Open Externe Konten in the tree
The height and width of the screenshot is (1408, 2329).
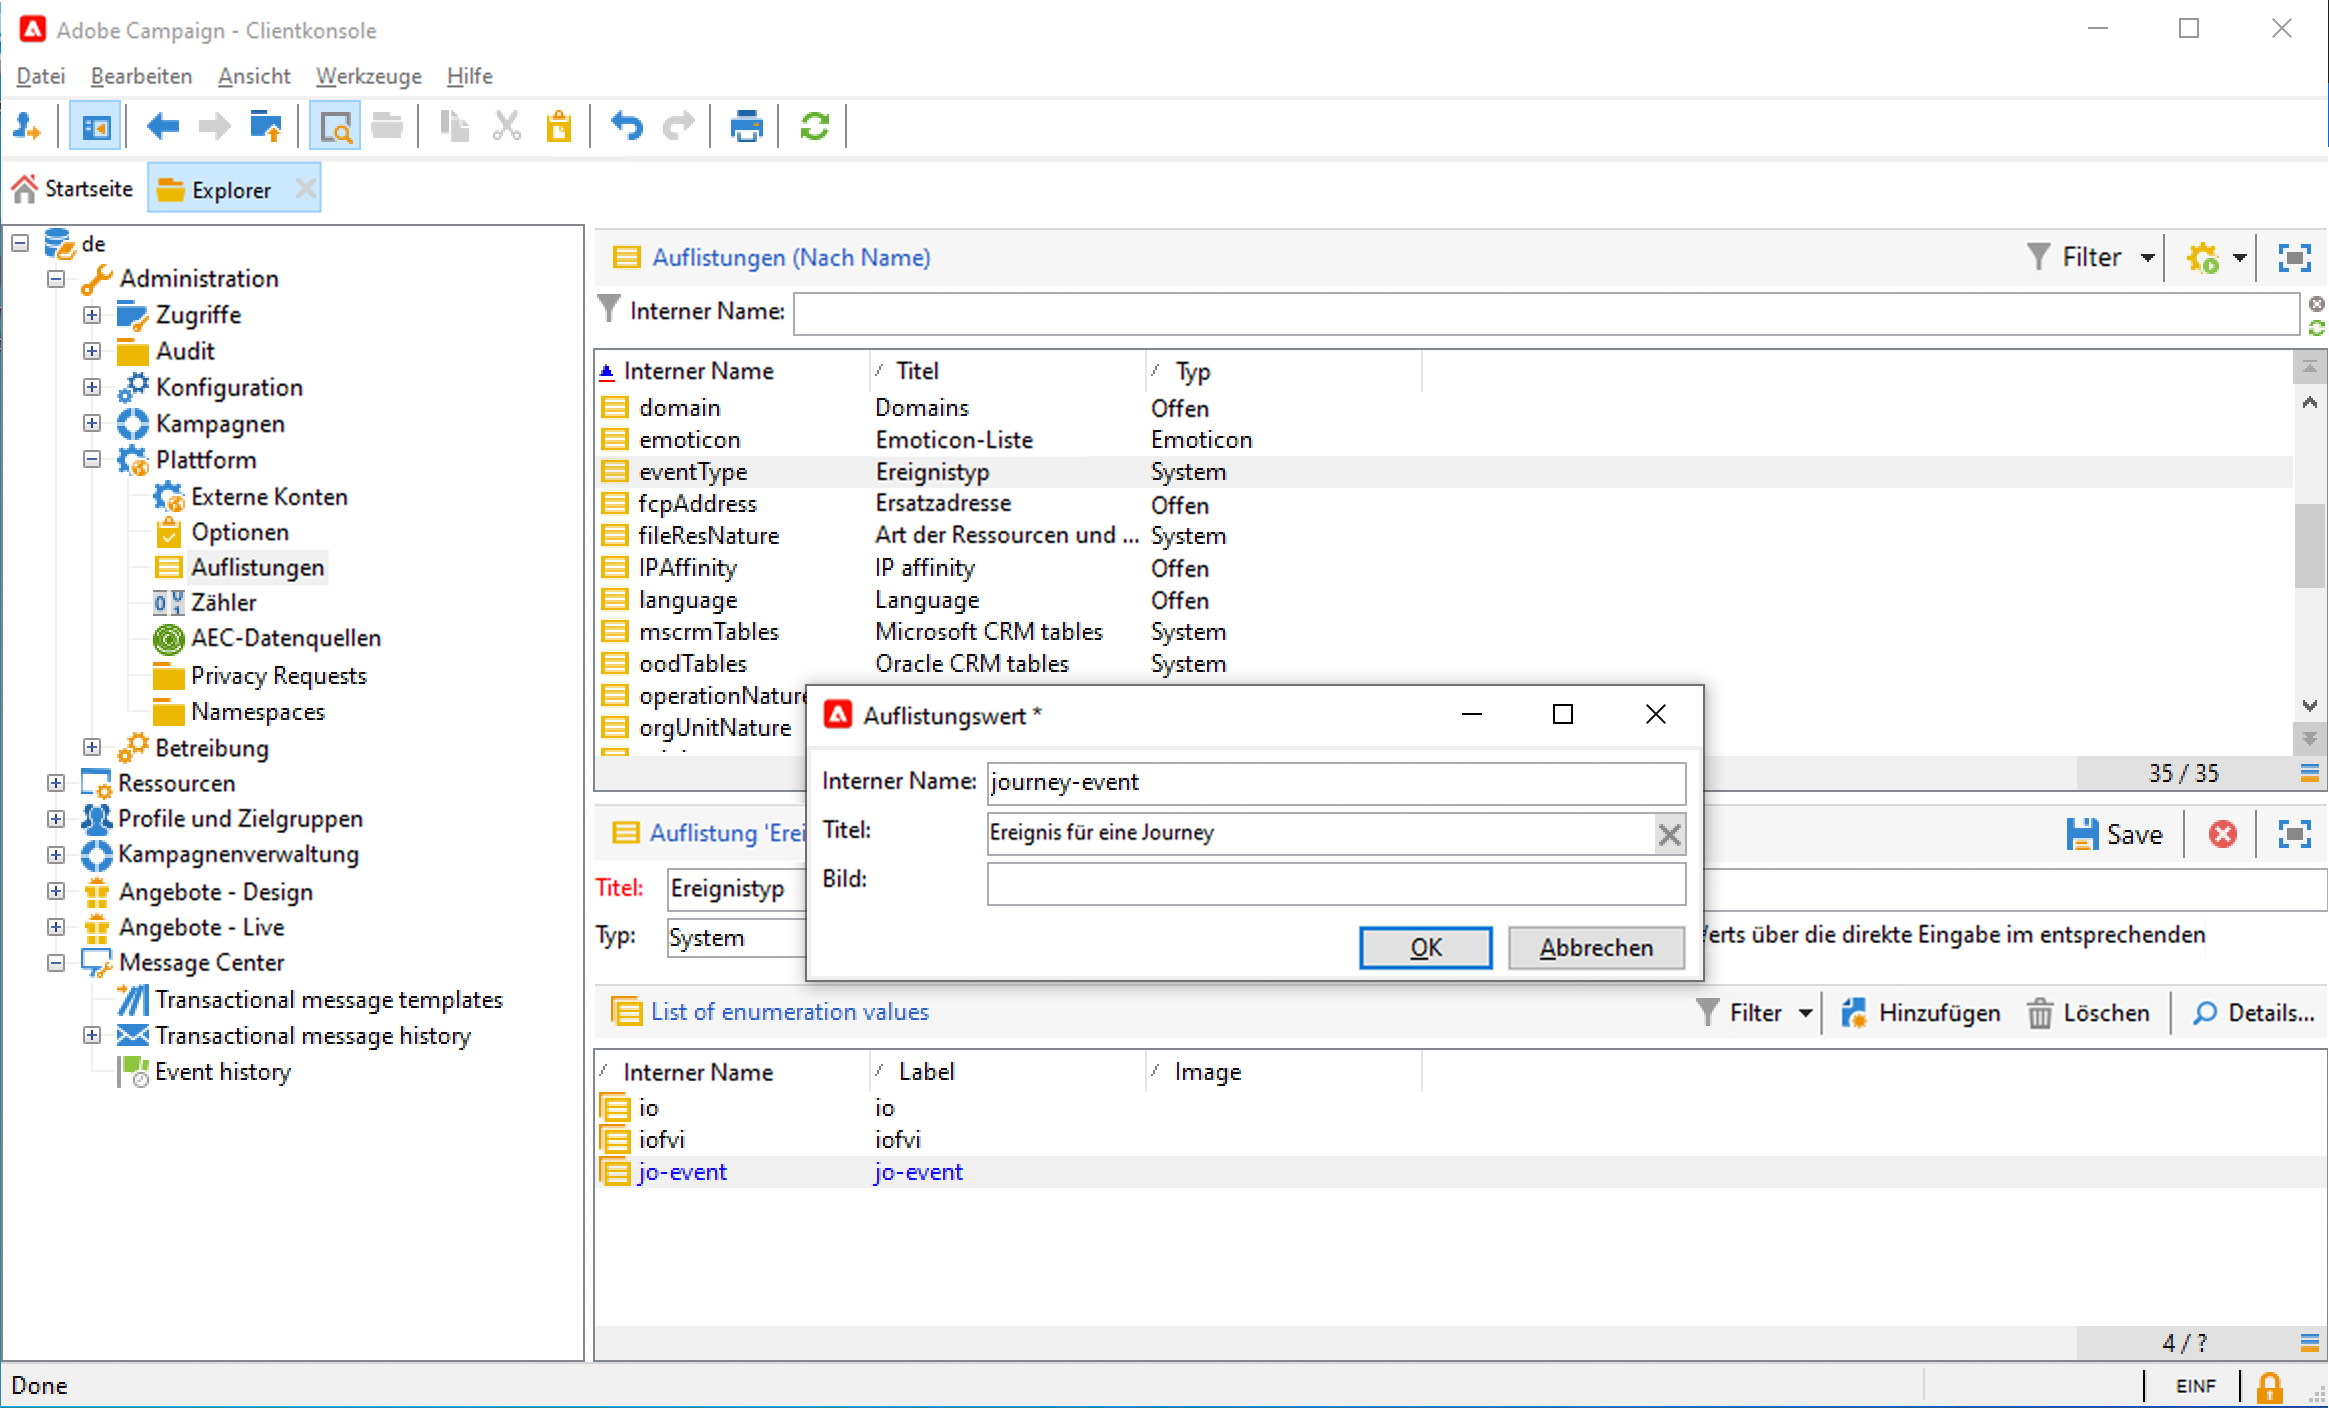point(269,497)
